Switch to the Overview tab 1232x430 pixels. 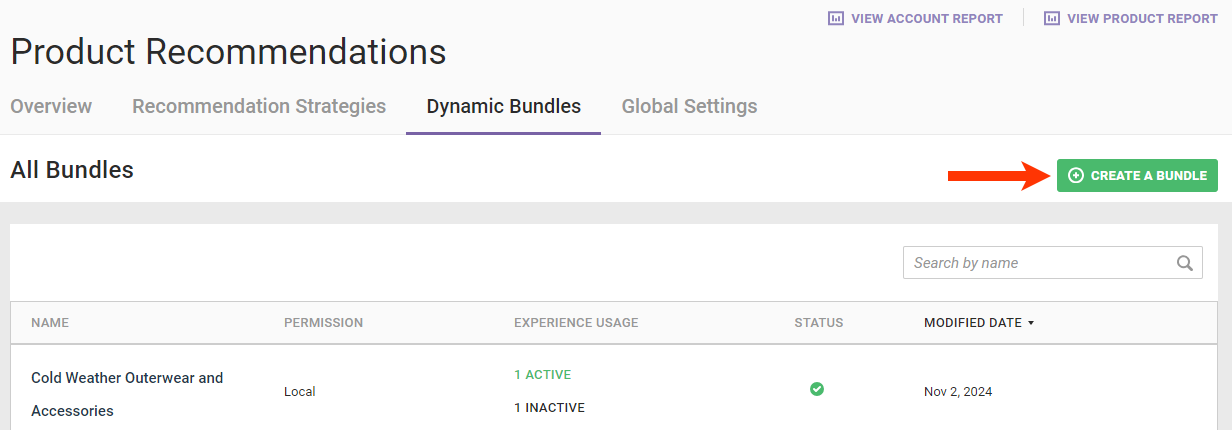tap(51, 106)
